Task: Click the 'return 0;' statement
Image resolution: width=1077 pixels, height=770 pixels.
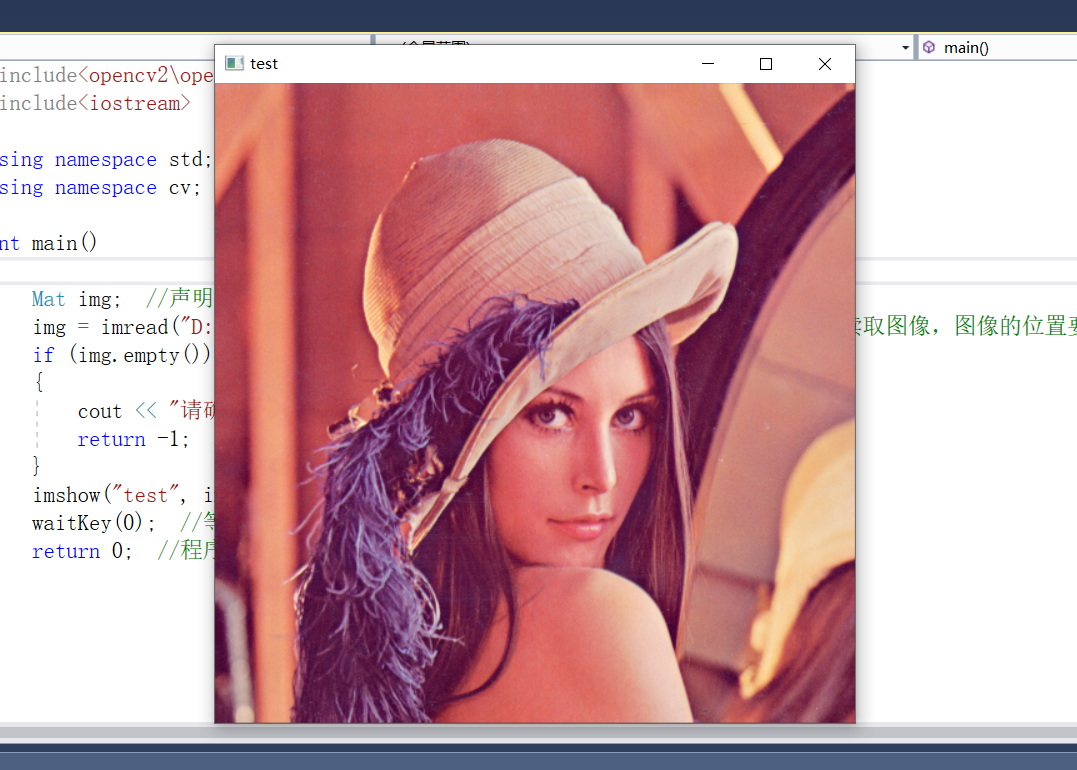Action: coord(82,552)
